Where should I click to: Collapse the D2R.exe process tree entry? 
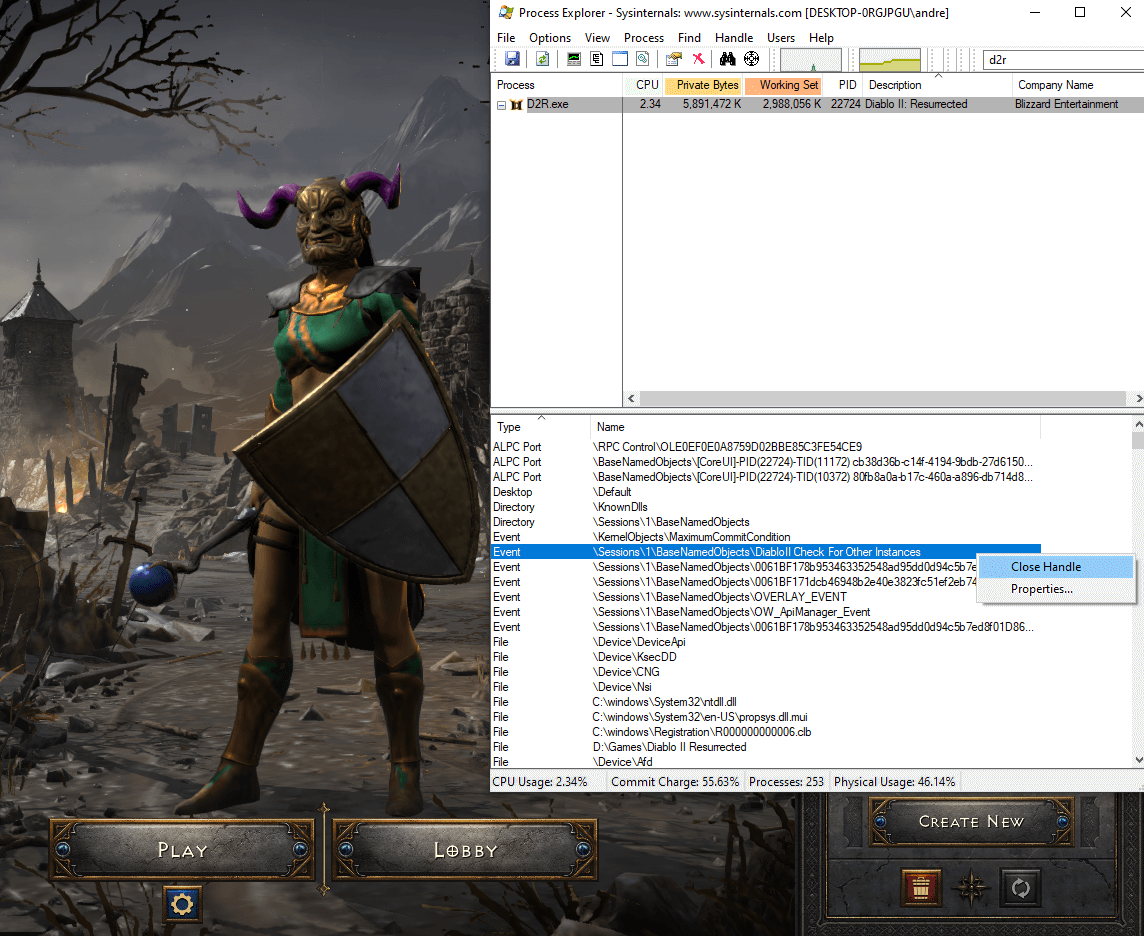point(501,104)
